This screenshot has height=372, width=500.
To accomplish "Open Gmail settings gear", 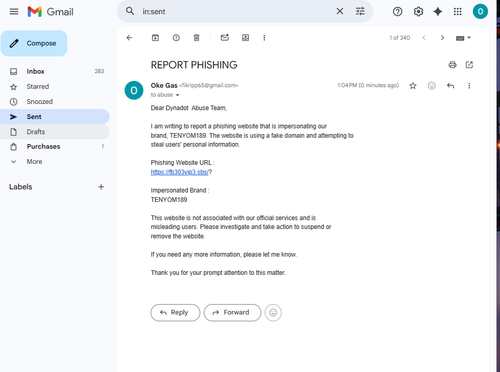I will tap(418, 12).
